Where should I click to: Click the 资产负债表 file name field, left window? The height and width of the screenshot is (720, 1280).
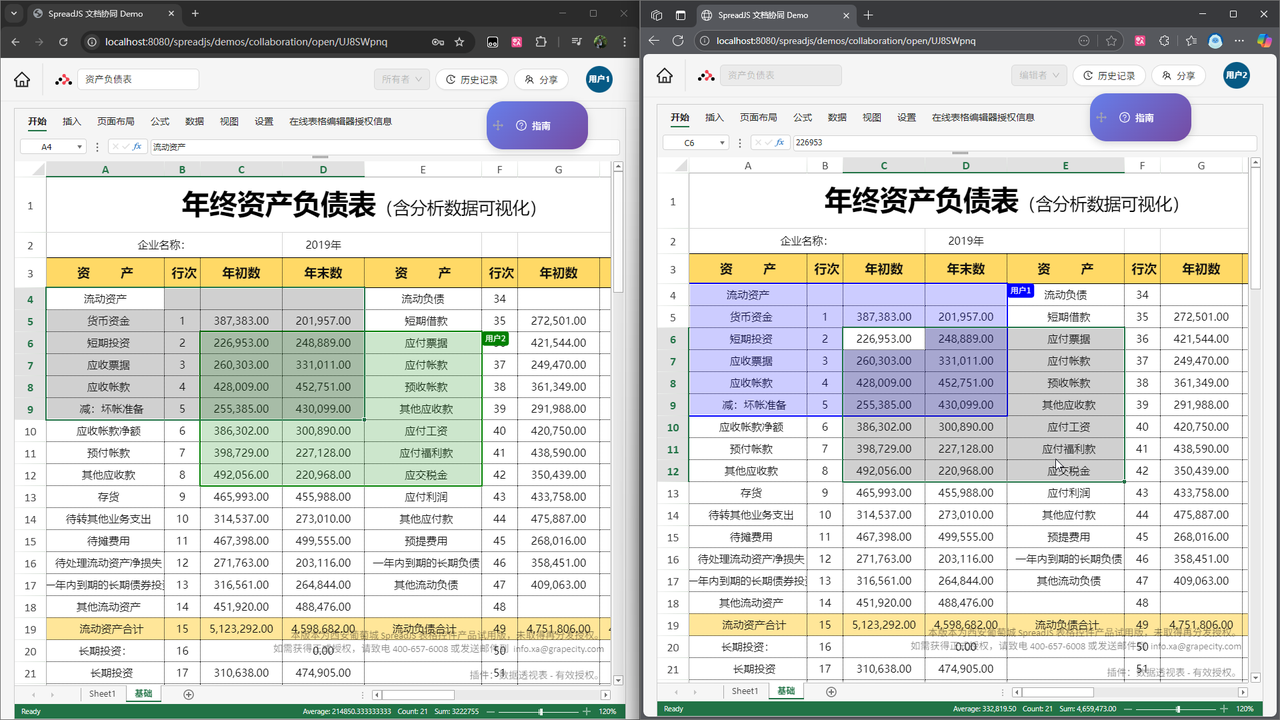click(139, 79)
